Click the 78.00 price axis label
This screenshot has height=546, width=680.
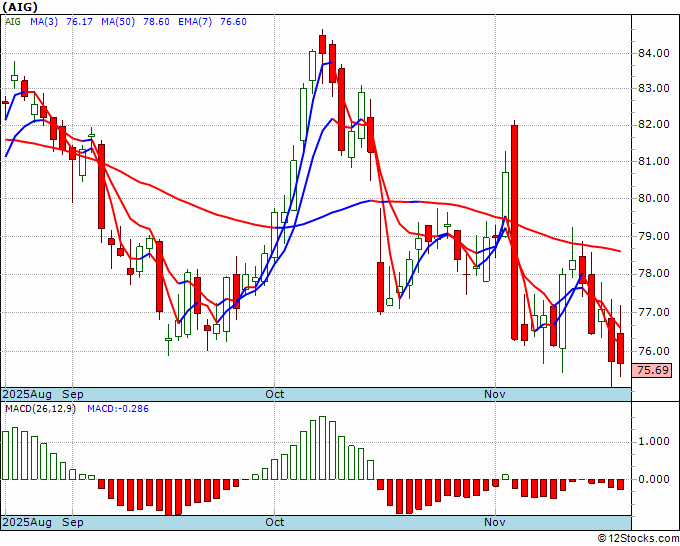[654, 274]
